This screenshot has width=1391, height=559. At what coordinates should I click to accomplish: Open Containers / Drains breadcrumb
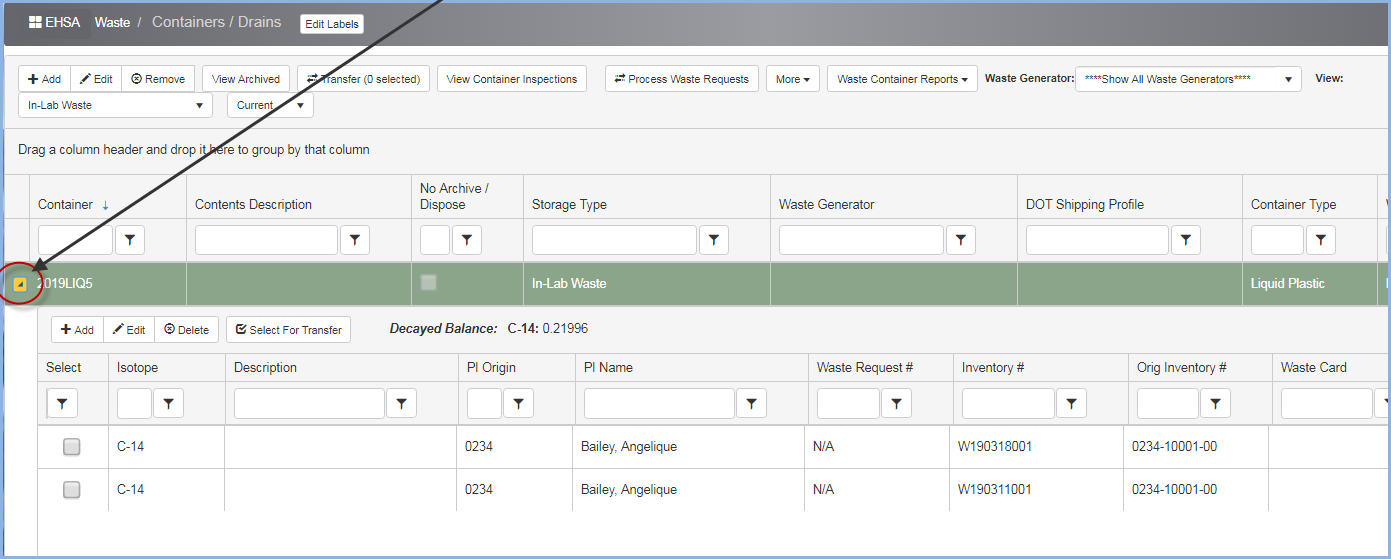216,22
